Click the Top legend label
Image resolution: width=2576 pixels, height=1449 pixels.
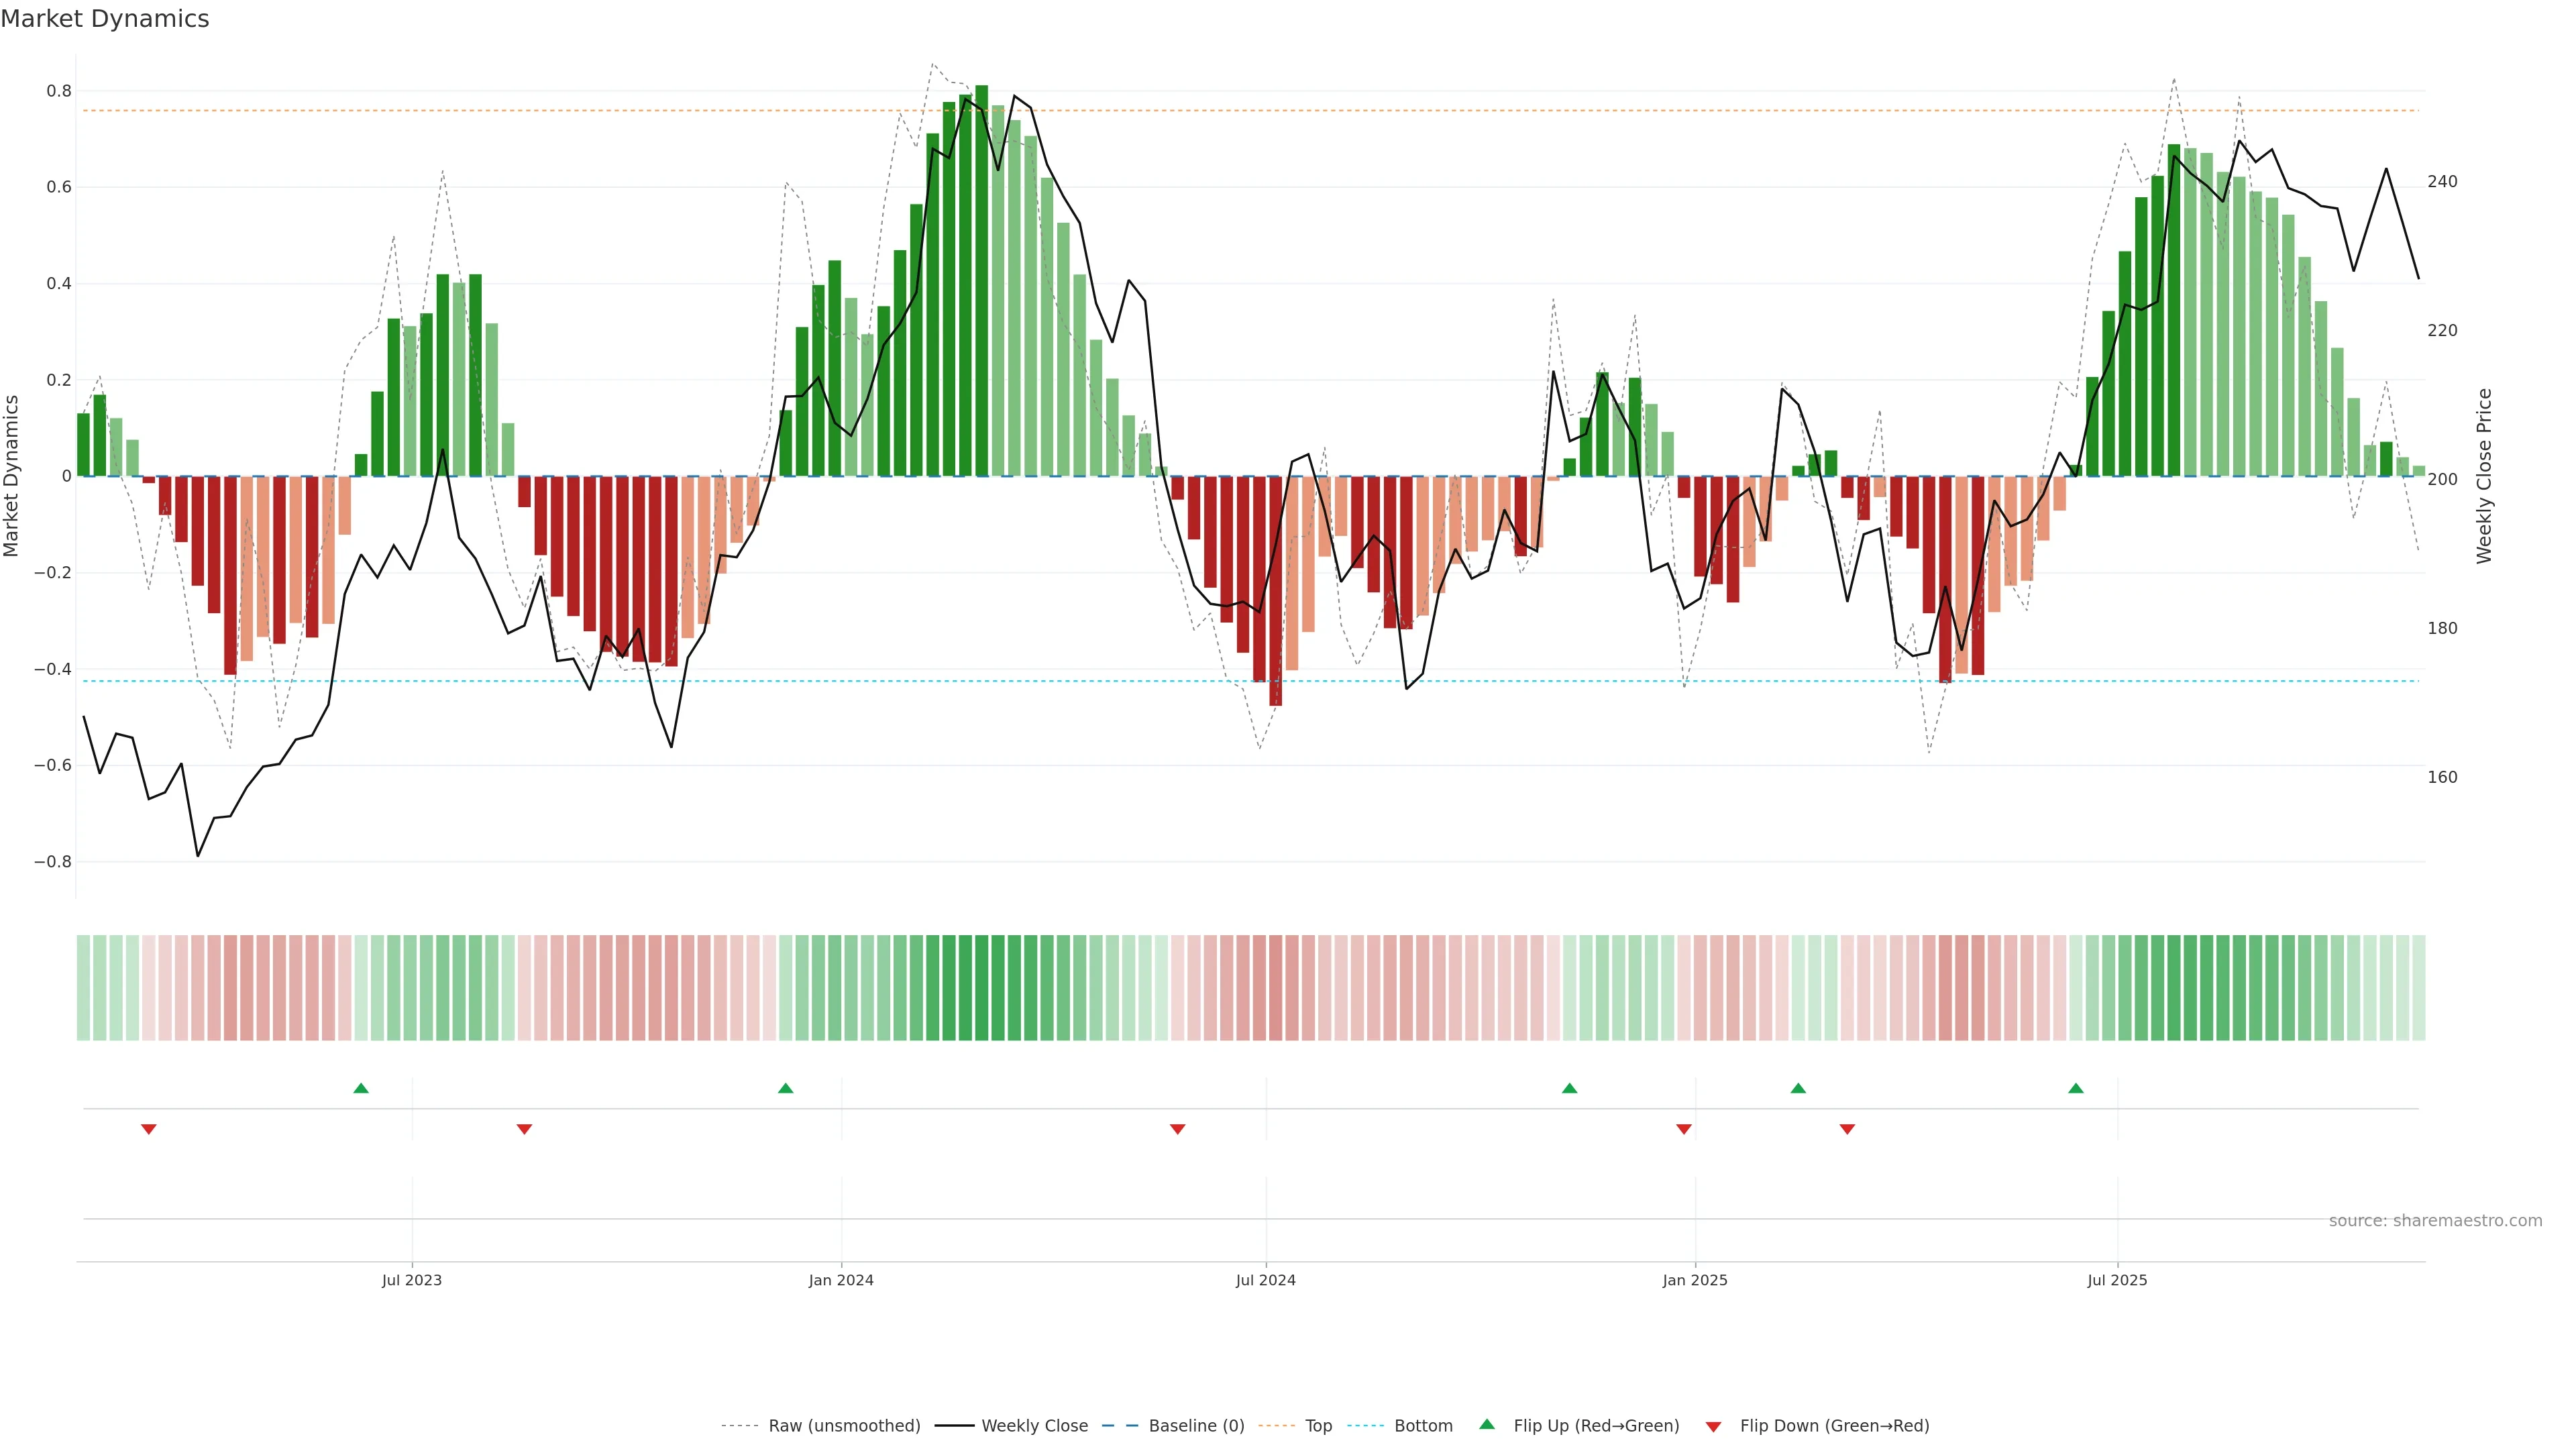pos(1318,1426)
